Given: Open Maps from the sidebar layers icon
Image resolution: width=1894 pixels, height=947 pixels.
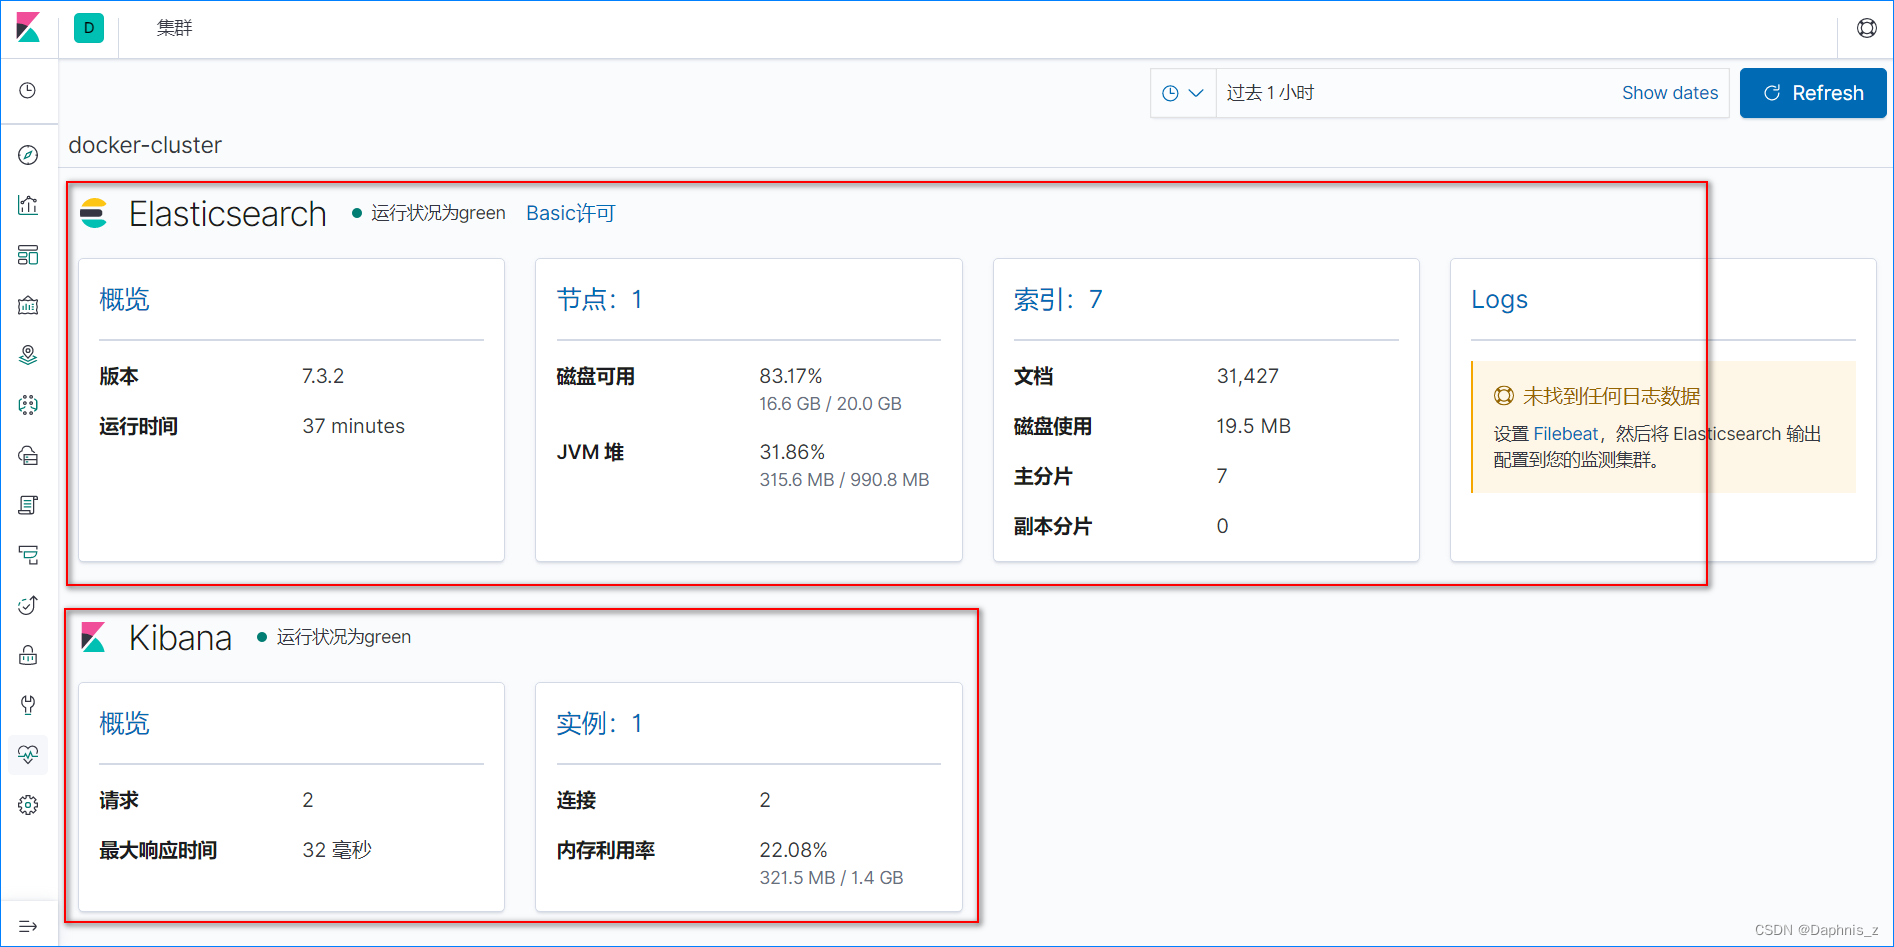Looking at the screenshot, I should click(x=28, y=355).
